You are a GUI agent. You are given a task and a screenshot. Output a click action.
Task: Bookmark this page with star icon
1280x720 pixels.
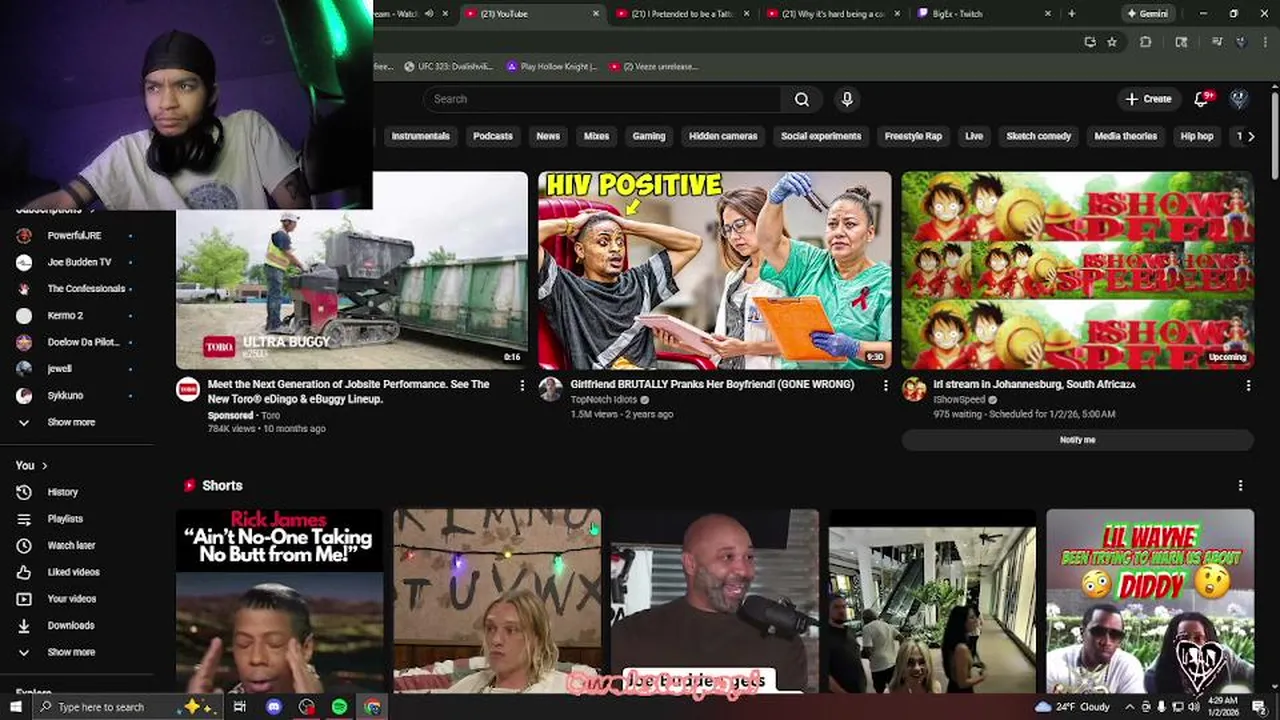point(1112,42)
